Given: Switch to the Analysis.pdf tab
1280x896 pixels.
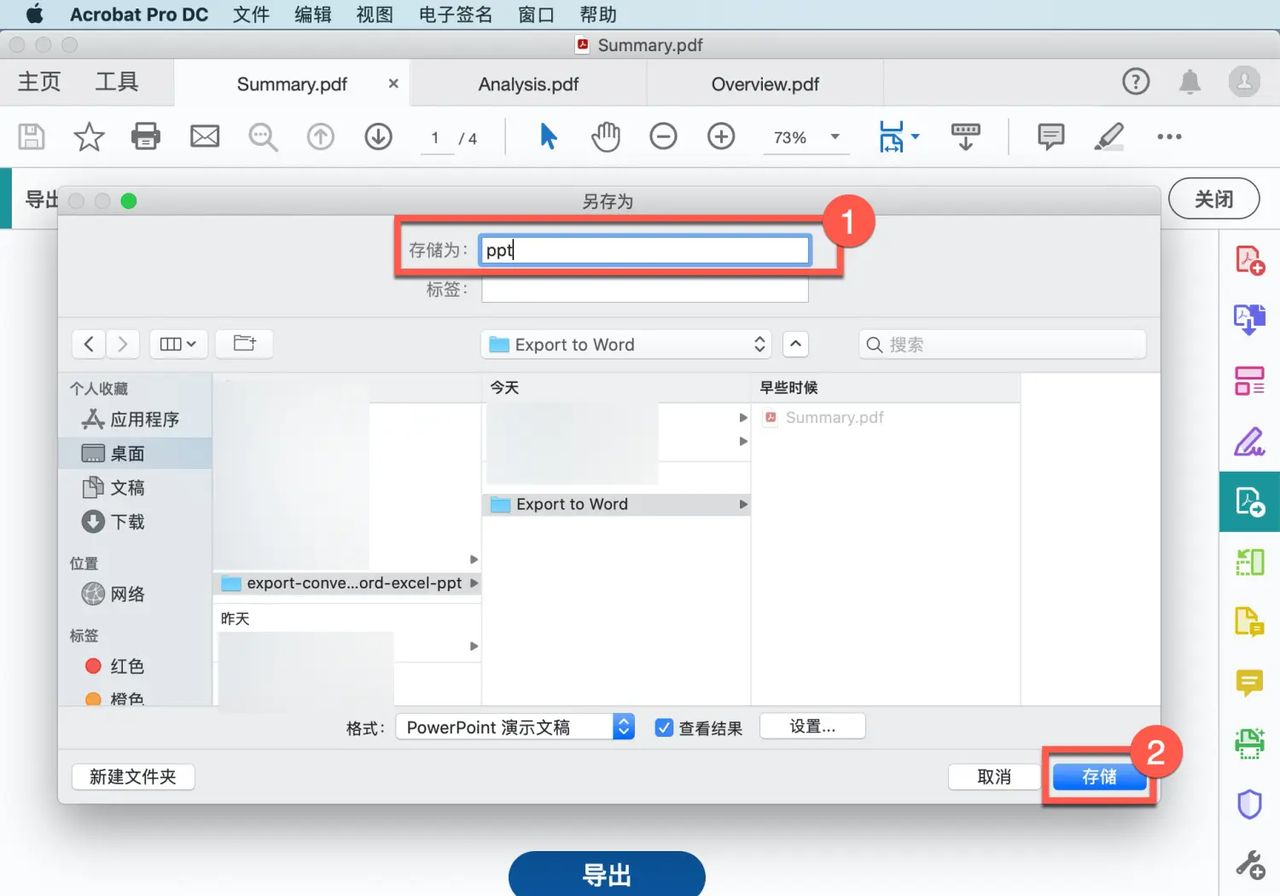Looking at the screenshot, I should point(528,84).
